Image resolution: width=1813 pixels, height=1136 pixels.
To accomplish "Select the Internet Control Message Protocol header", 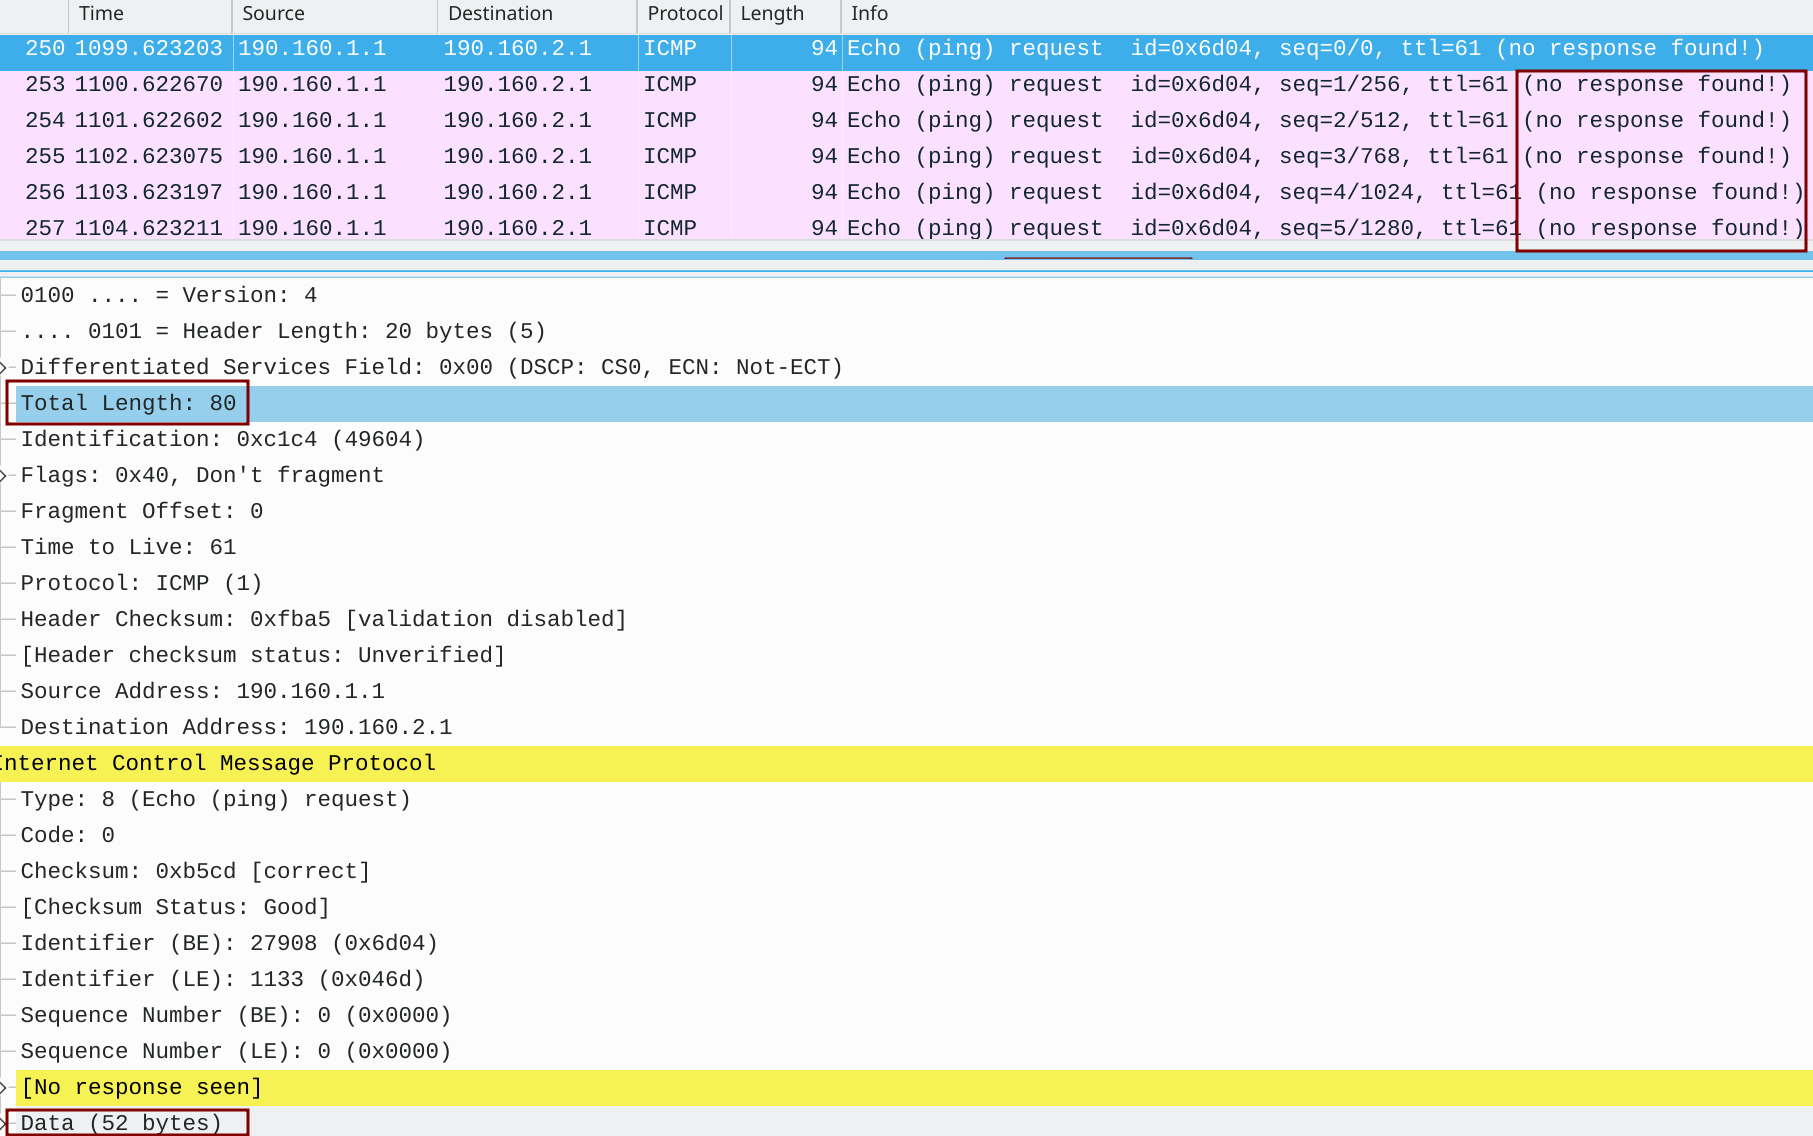I will pyautogui.click(x=218, y=763).
